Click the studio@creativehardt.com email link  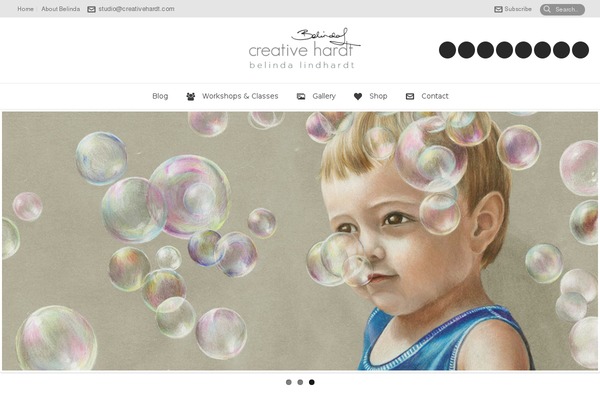click(136, 9)
